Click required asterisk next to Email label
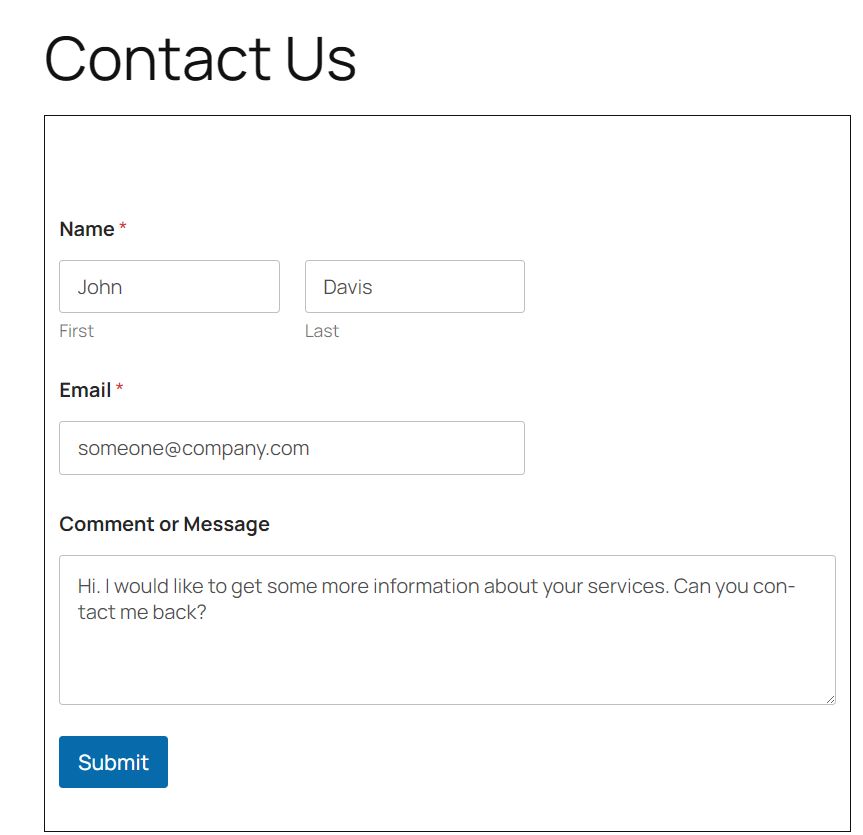The image size is (863, 835). [120, 390]
